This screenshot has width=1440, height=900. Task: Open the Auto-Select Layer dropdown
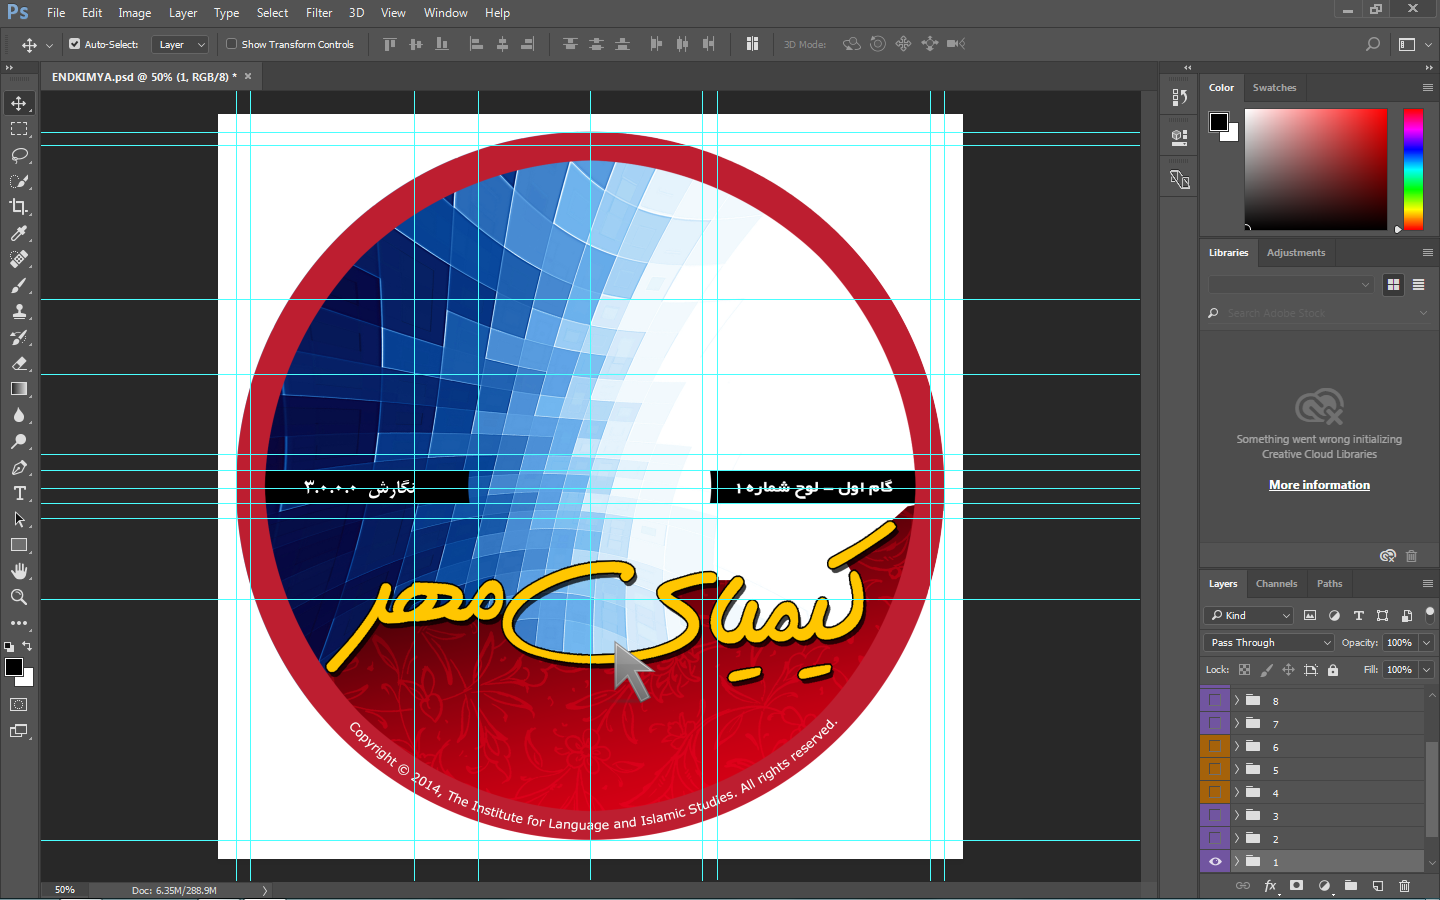point(180,44)
